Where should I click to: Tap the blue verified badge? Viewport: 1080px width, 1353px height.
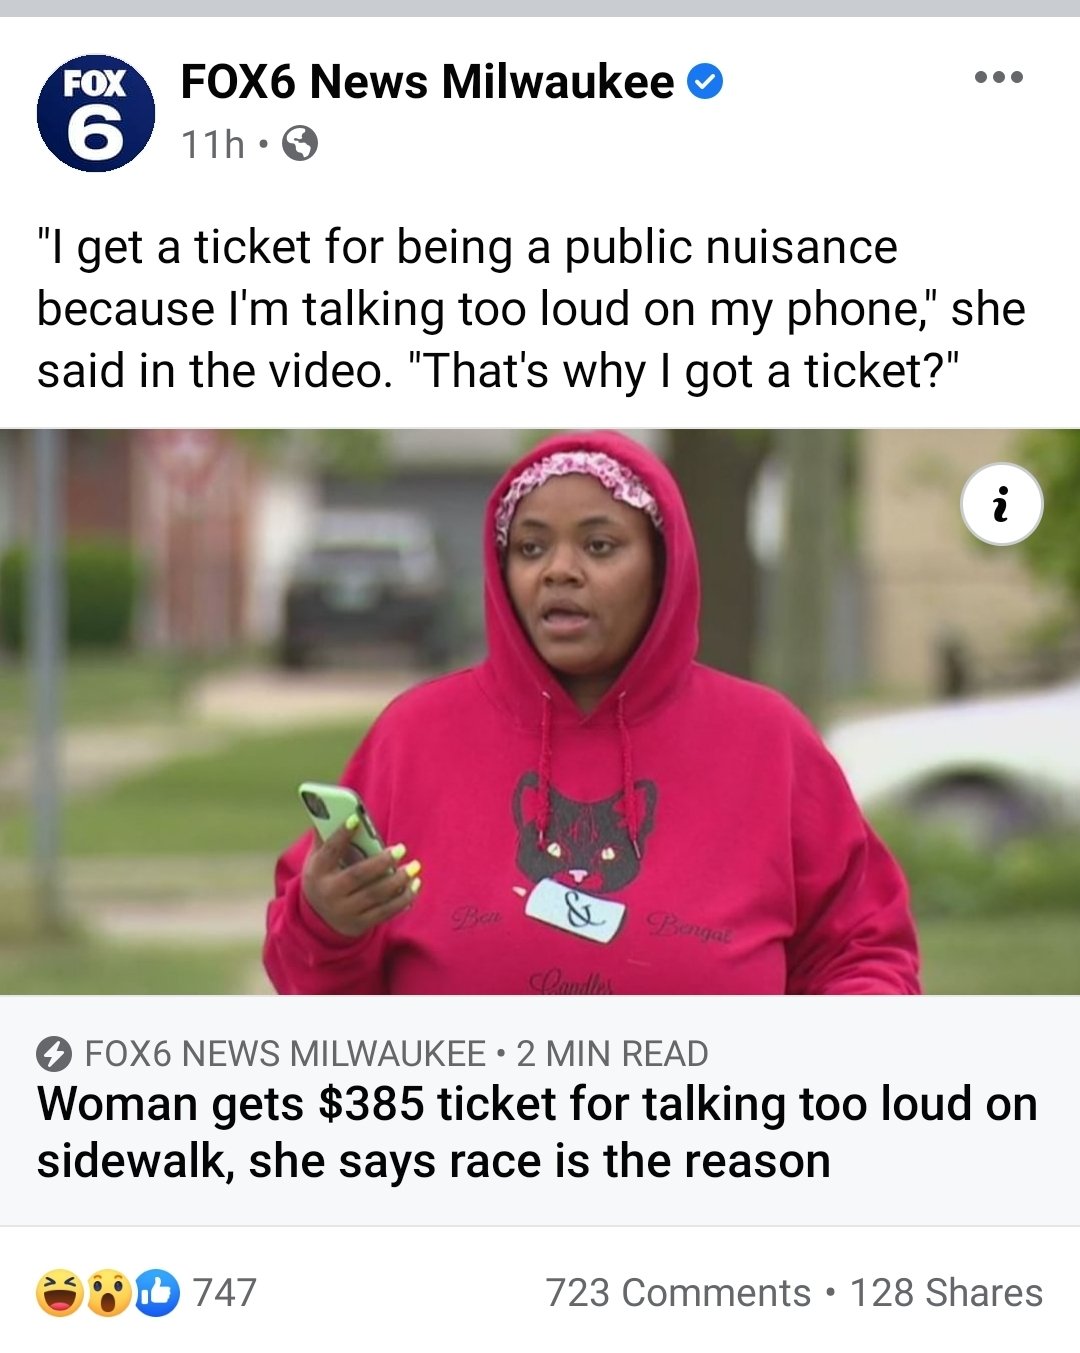point(706,81)
